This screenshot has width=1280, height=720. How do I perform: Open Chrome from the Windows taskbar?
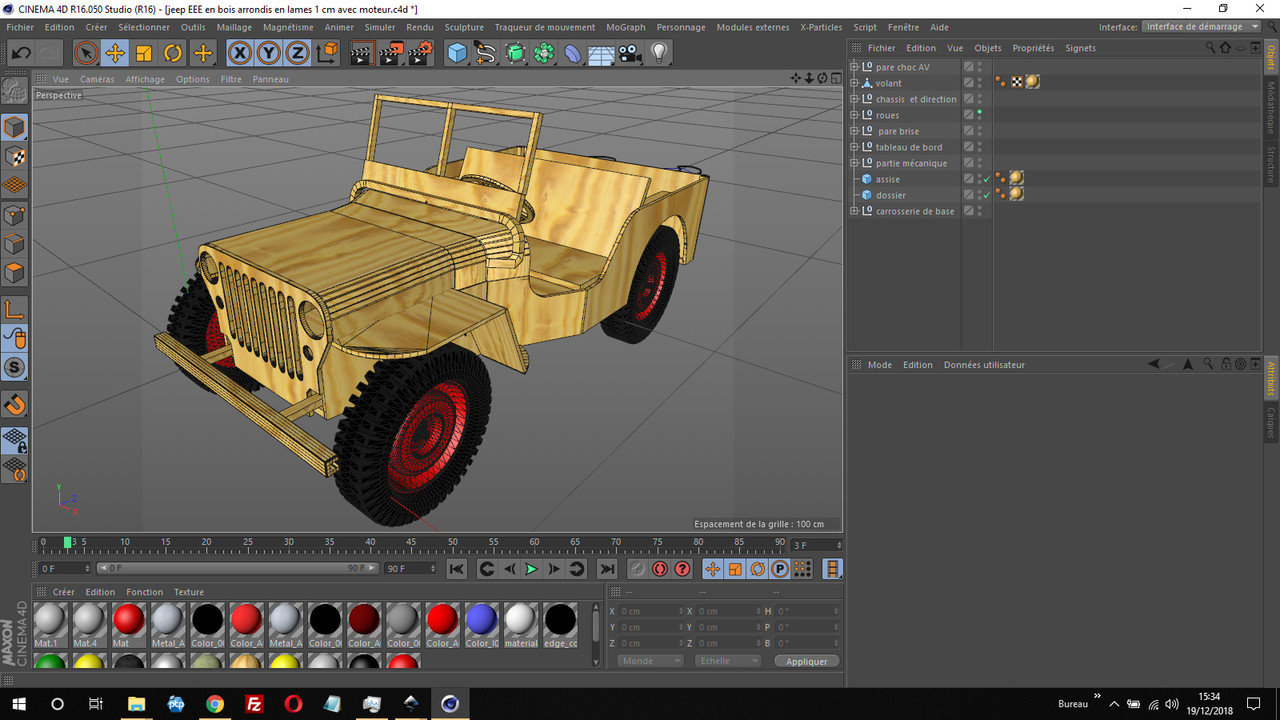214,704
